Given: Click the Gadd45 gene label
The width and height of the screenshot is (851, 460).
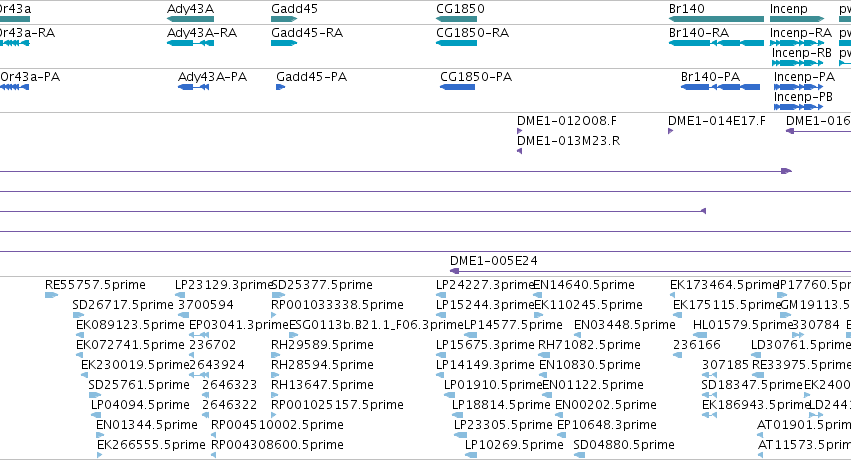Looking at the screenshot, I should 294,9.
